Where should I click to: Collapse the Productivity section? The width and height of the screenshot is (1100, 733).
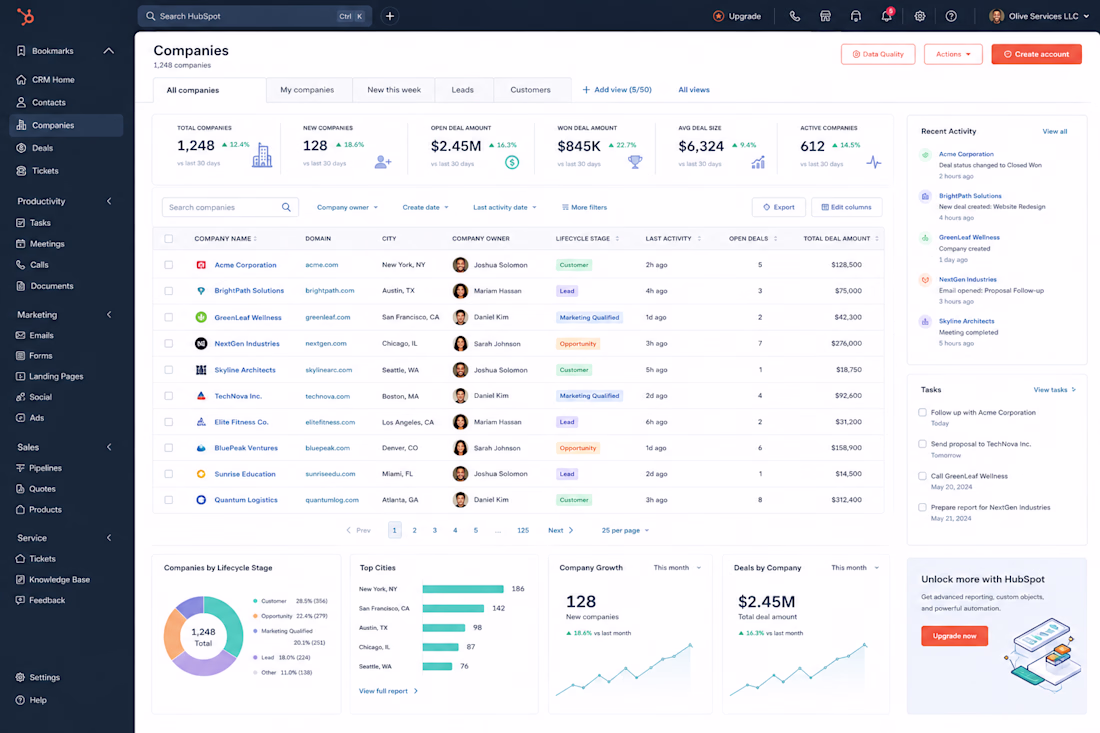[x=109, y=201]
